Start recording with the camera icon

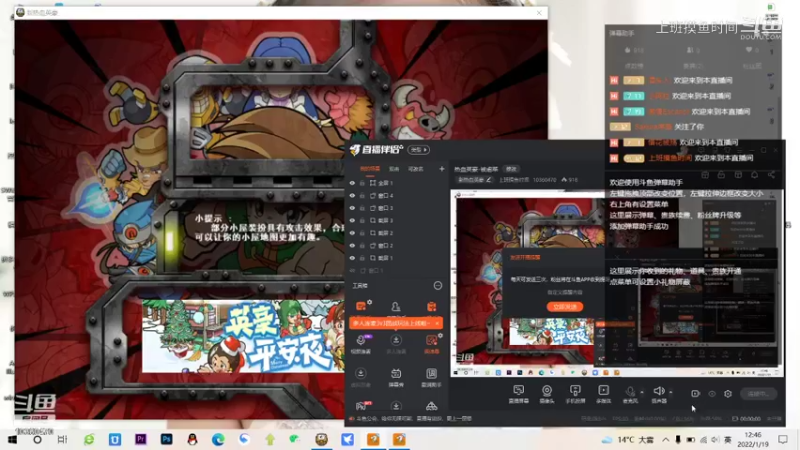[695, 394]
